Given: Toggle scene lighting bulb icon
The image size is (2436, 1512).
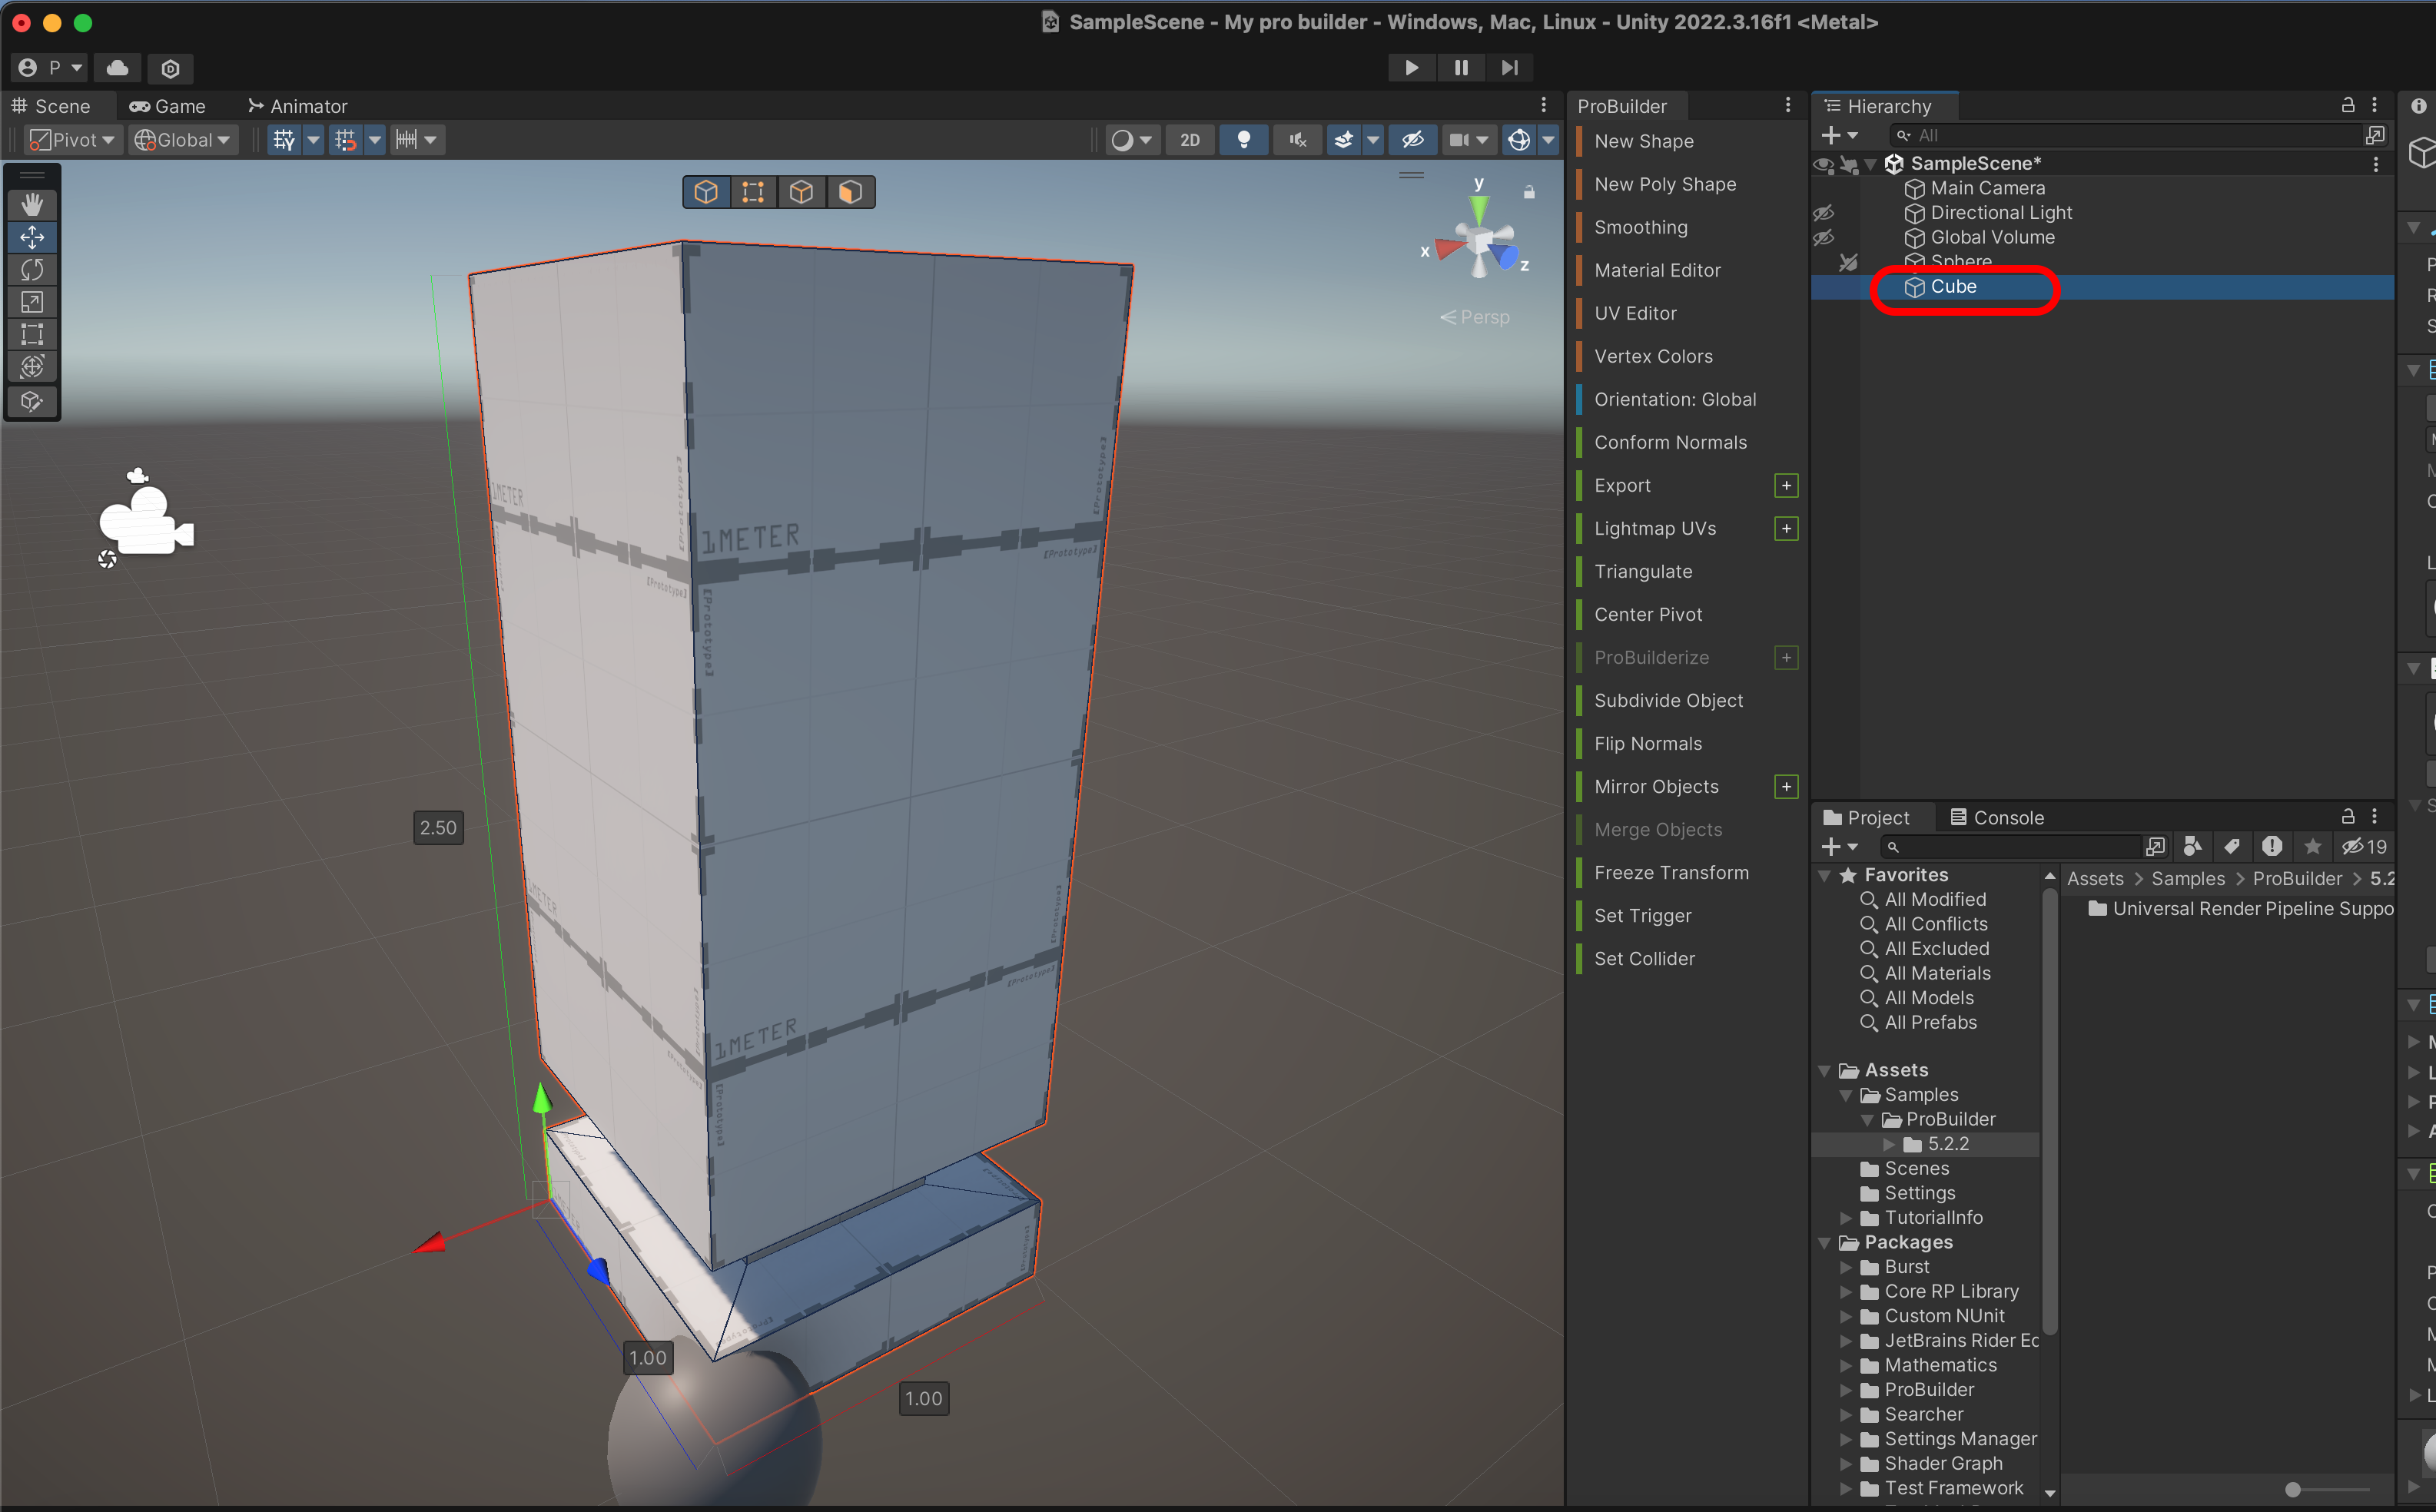Looking at the screenshot, I should coord(1243,140).
